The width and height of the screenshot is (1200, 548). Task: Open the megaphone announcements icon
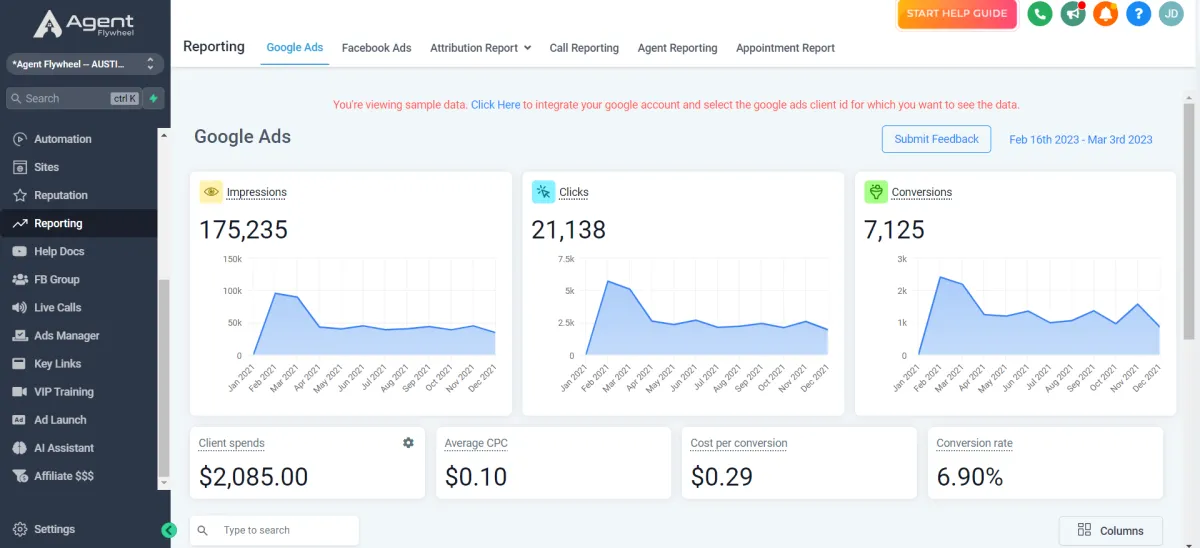pyautogui.click(x=1073, y=14)
